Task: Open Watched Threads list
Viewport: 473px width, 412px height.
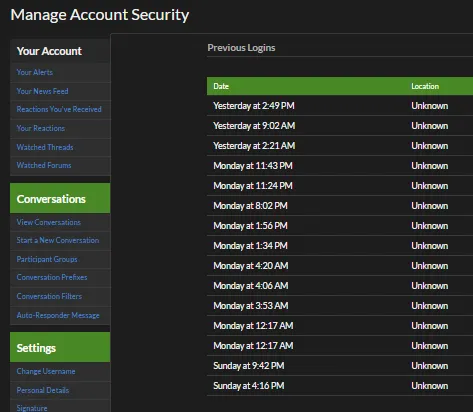Action: click(x=45, y=147)
